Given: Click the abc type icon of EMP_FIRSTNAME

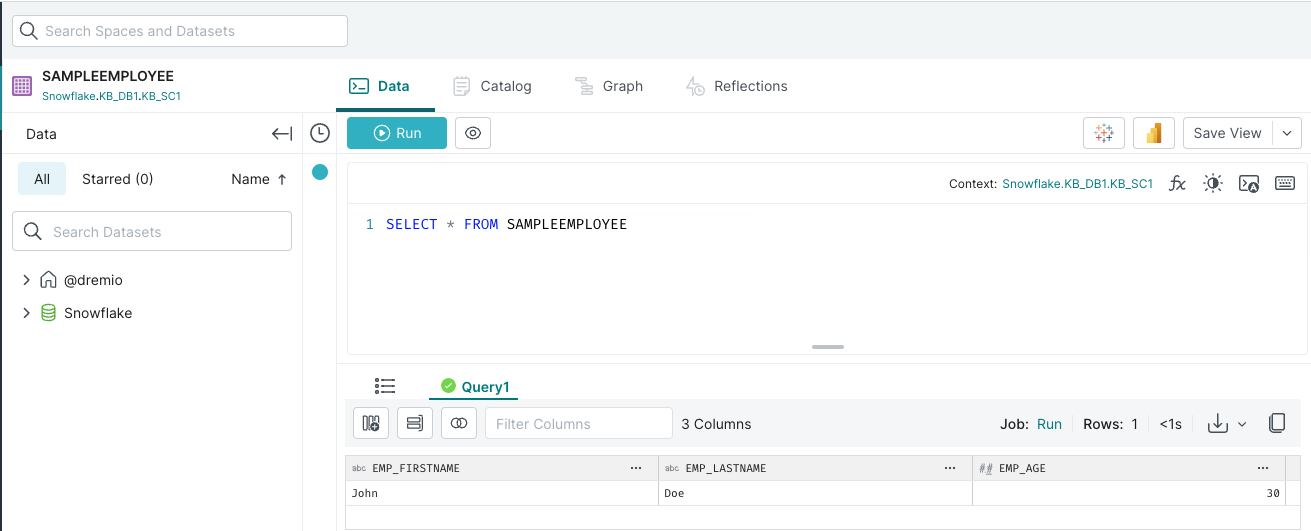Looking at the screenshot, I should pos(359,468).
